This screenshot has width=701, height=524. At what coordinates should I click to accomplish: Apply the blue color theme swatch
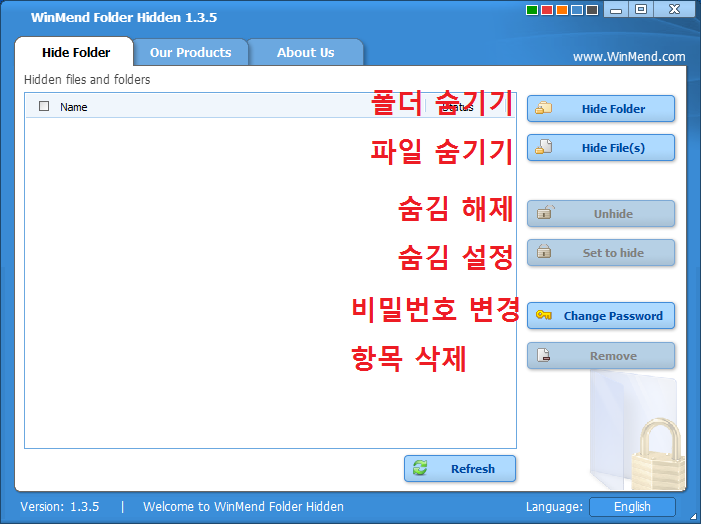577,10
